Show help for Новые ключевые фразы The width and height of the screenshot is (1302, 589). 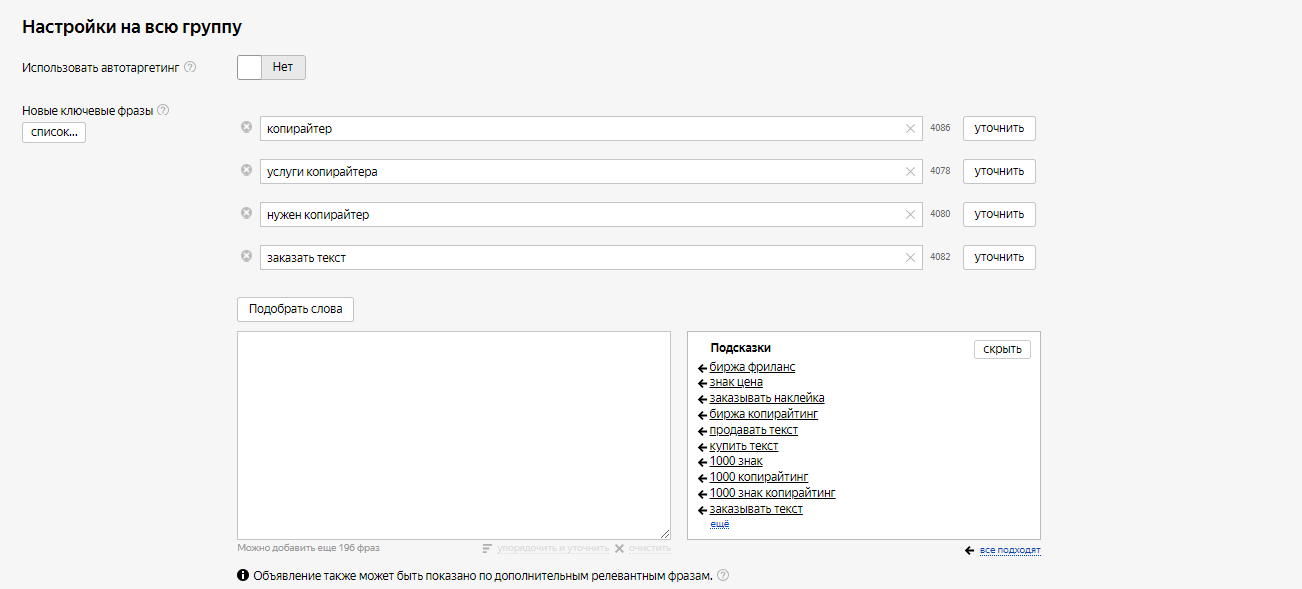pyautogui.click(x=163, y=111)
